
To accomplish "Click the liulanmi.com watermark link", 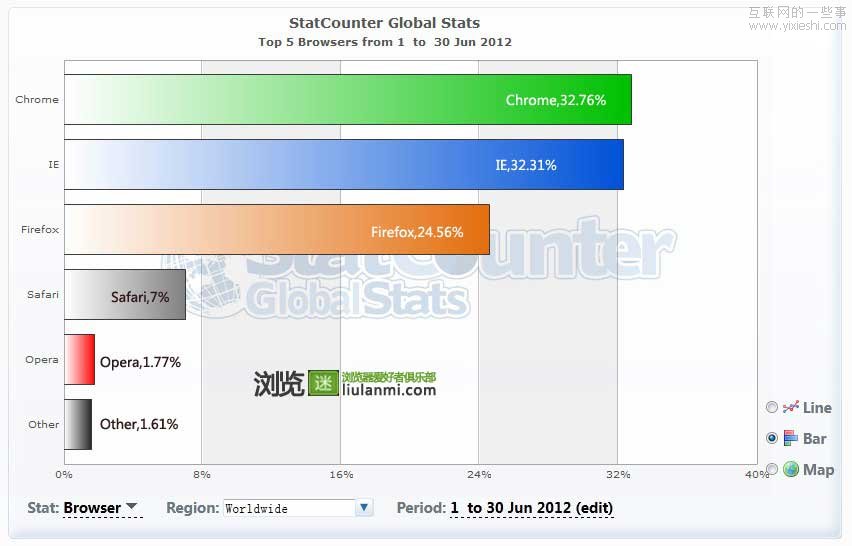I will [388, 390].
